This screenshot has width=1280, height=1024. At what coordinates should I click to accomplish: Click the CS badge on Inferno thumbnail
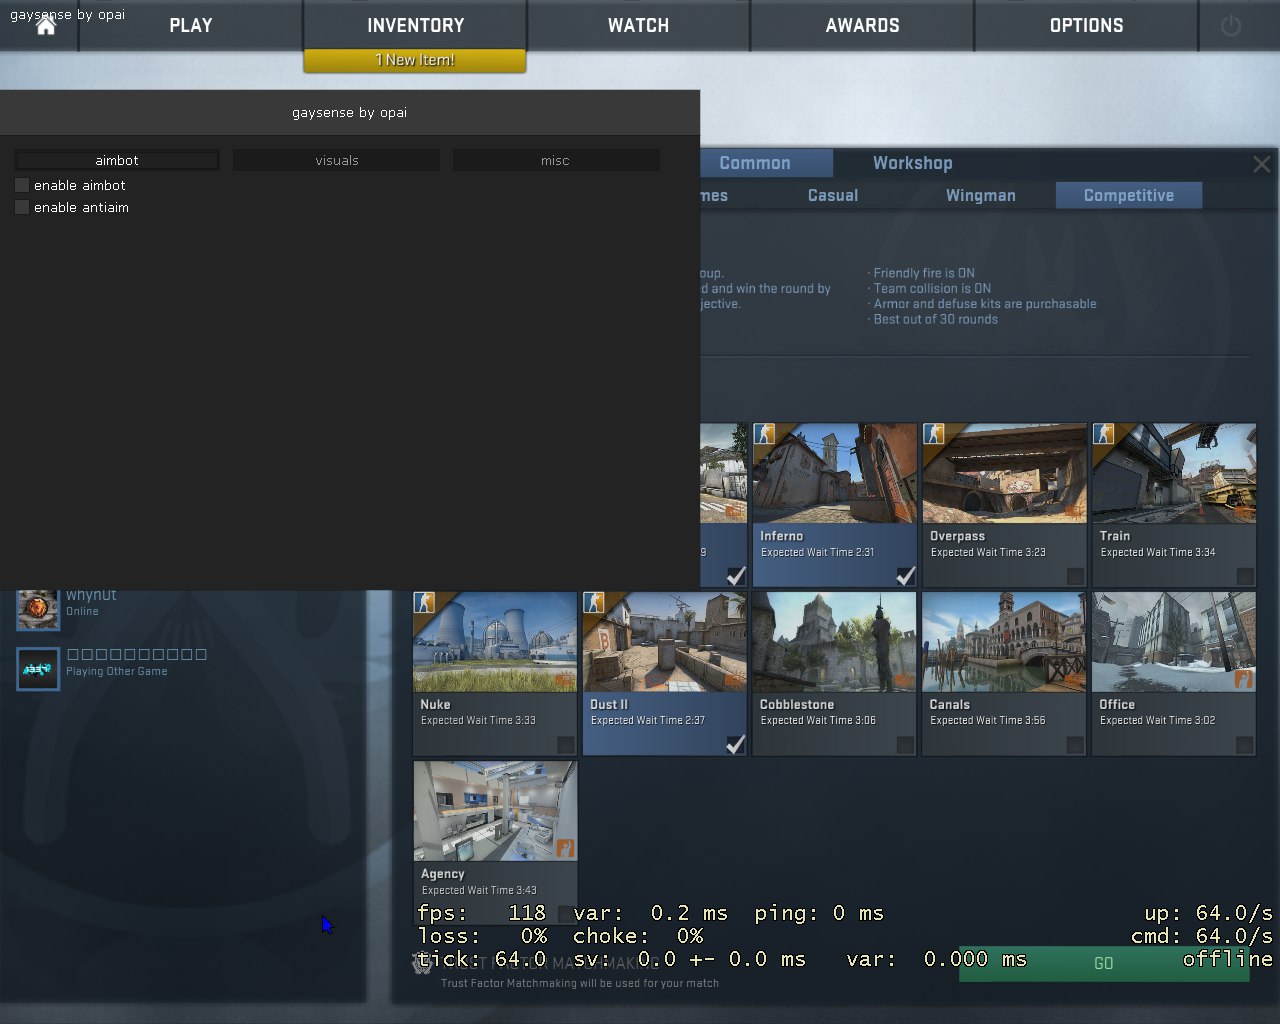(765, 434)
